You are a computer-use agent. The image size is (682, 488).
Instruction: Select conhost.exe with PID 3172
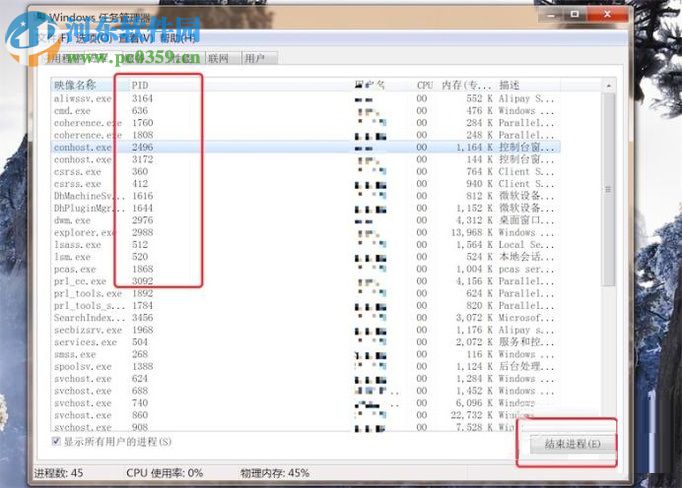point(305,159)
